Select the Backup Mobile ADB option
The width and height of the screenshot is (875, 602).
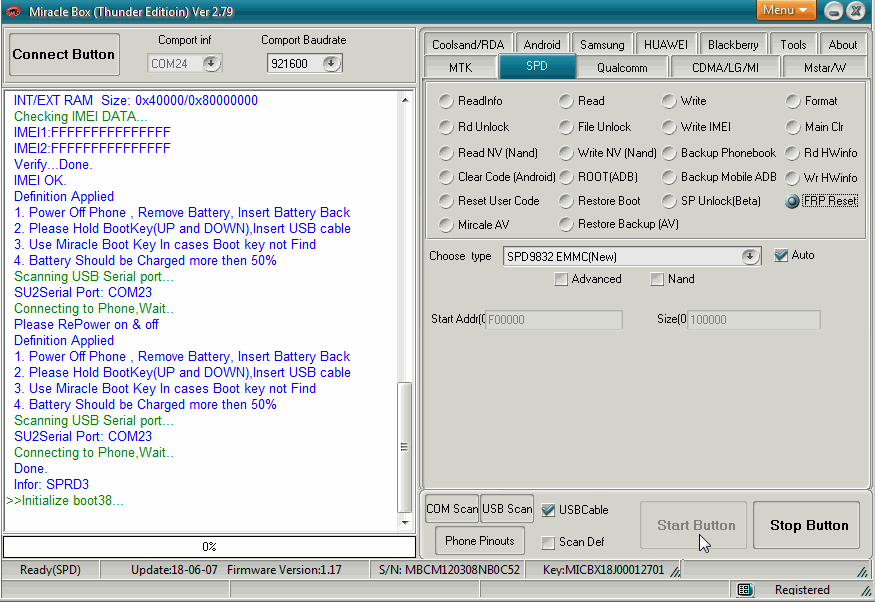coord(669,177)
